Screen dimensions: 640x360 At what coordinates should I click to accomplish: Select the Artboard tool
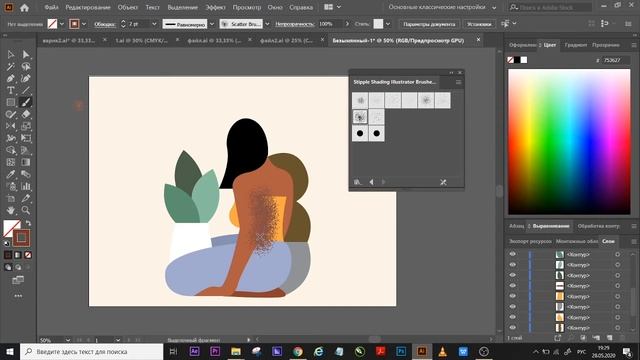pos(11,198)
